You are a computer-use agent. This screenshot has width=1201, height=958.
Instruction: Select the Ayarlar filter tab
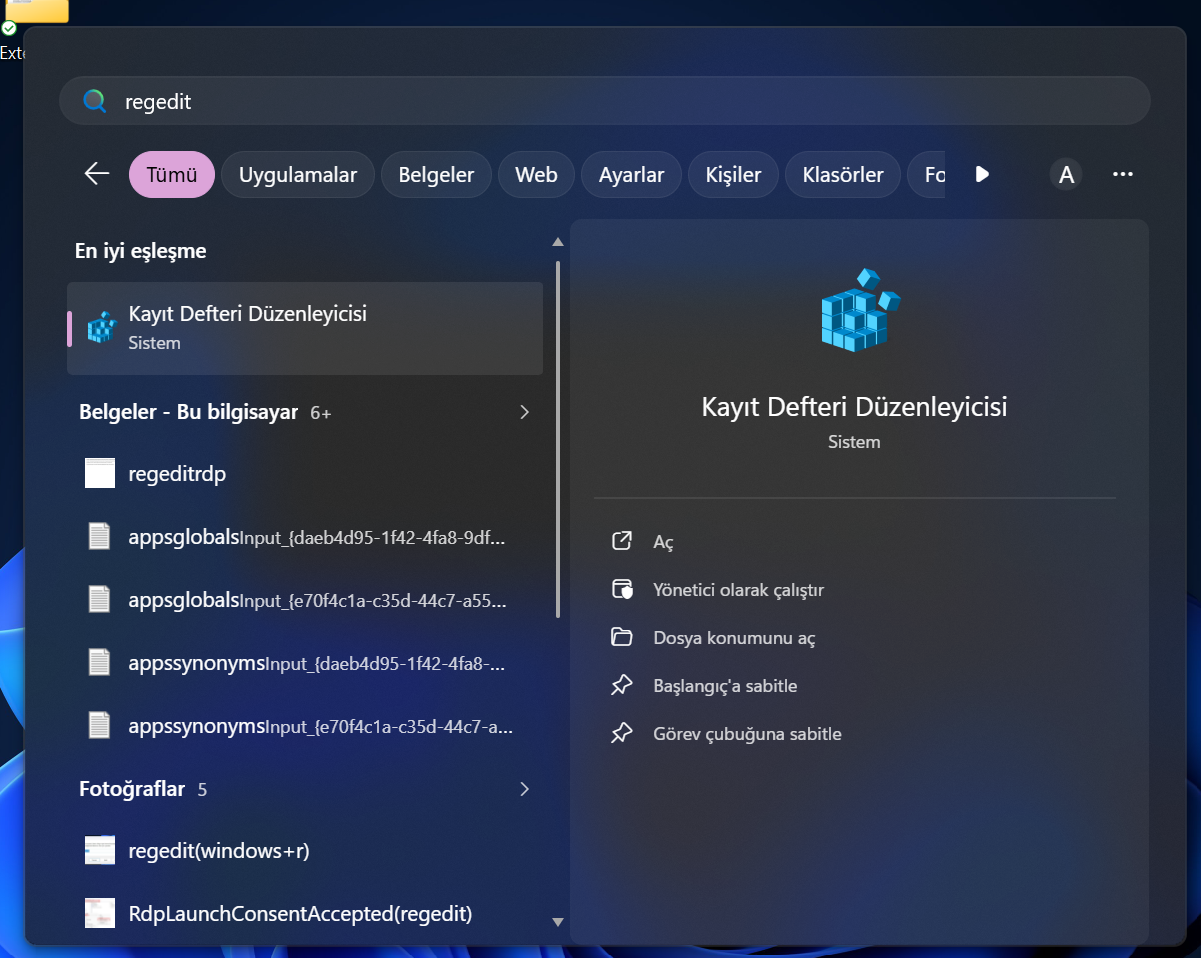click(x=631, y=175)
